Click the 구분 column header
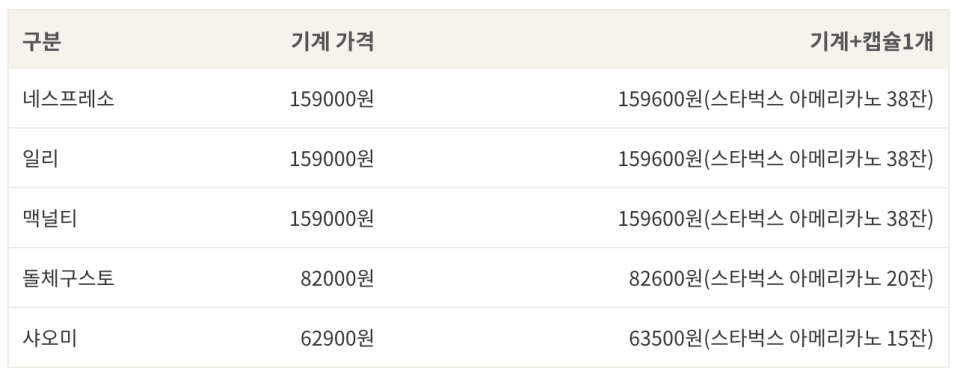966x383 pixels. pos(42,41)
